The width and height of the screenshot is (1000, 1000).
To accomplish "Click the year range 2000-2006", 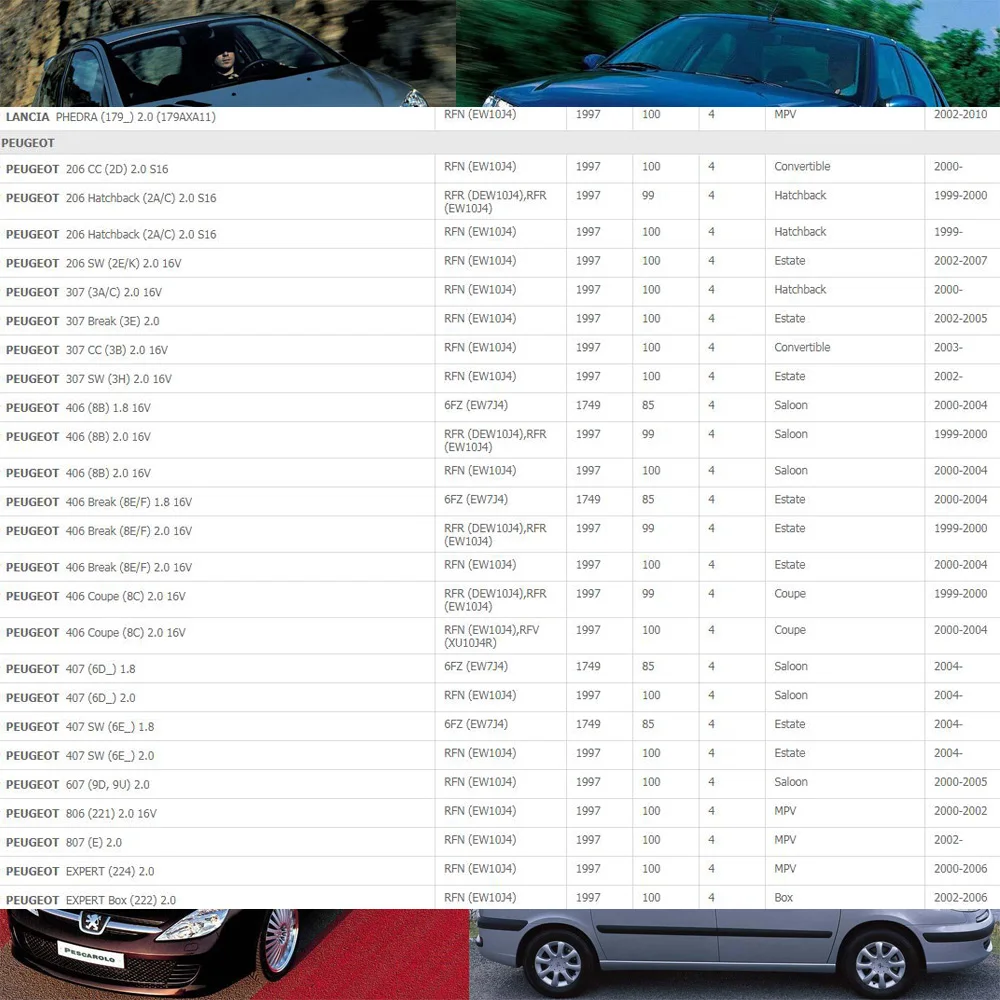I will pyautogui.click(x=960, y=868).
